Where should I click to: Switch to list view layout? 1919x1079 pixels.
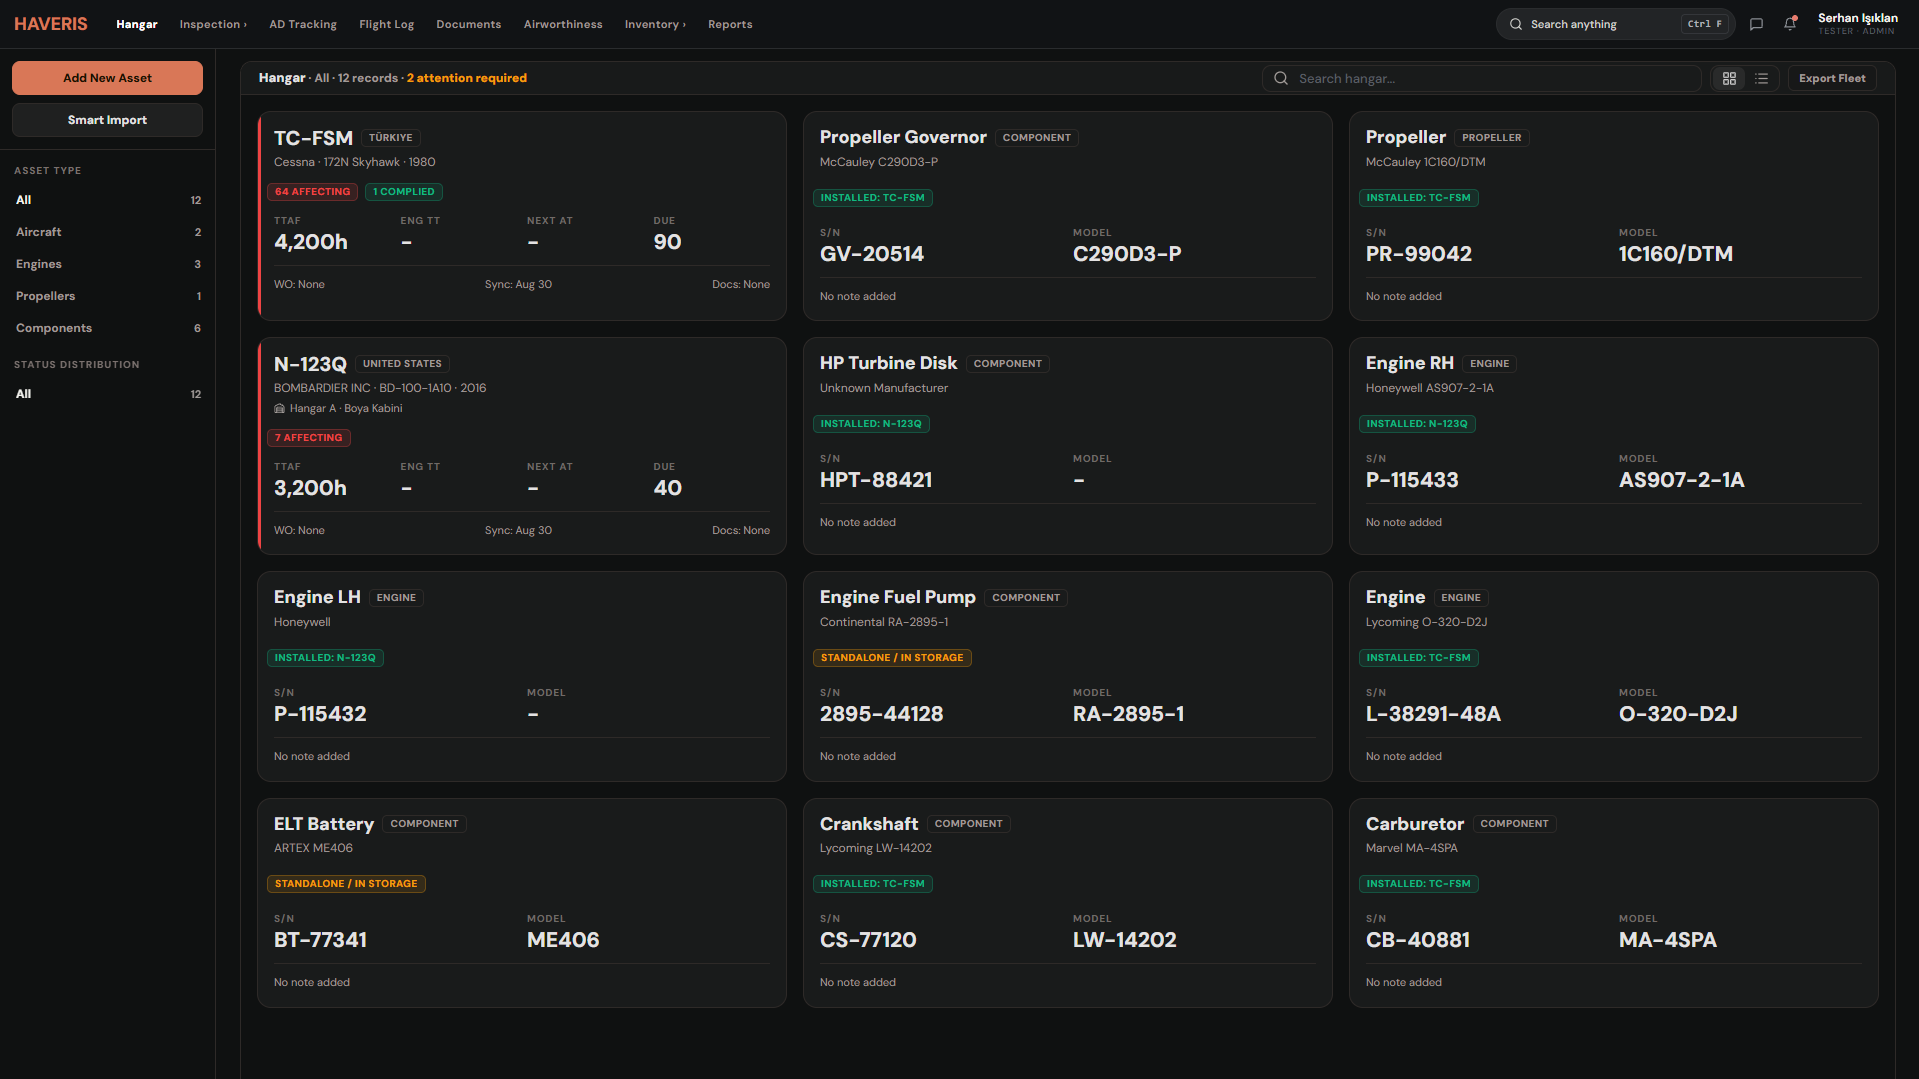pyautogui.click(x=1761, y=78)
